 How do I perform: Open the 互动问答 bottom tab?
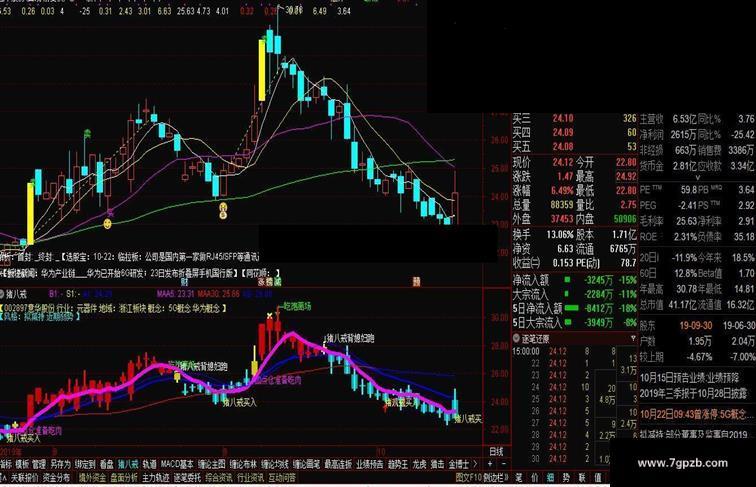282,478
